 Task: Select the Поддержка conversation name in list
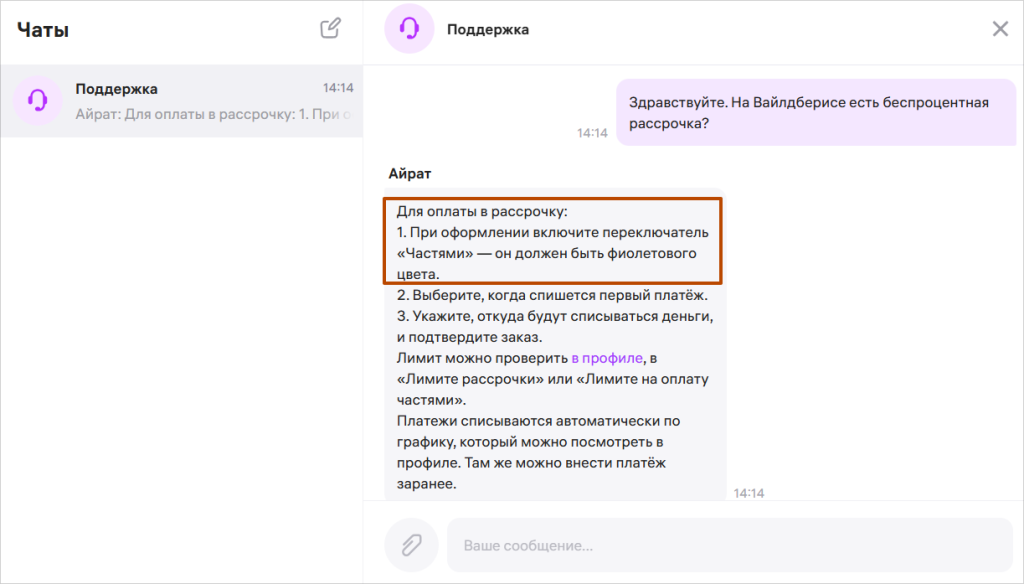(116, 89)
